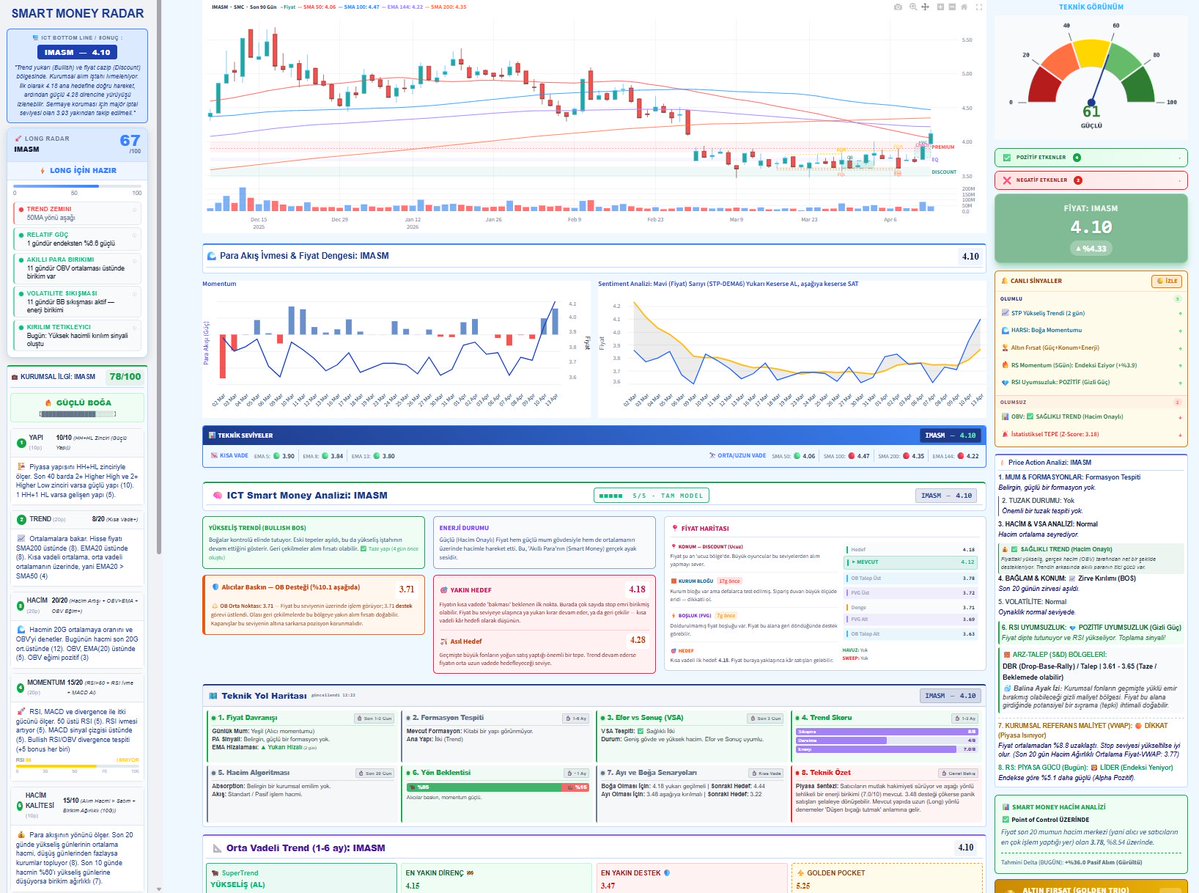This screenshot has height=893, width=1199.
Task: Activate the pan tool above the price chart
Action: [925, 7]
